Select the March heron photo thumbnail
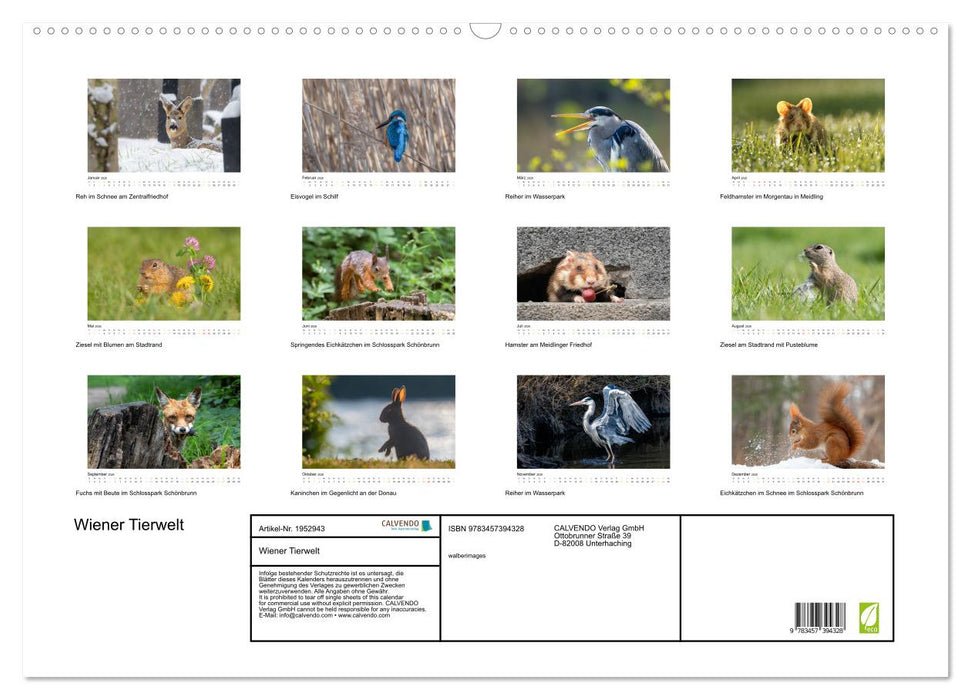The width and height of the screenshot is (971, 700). [x=593, y=123]
